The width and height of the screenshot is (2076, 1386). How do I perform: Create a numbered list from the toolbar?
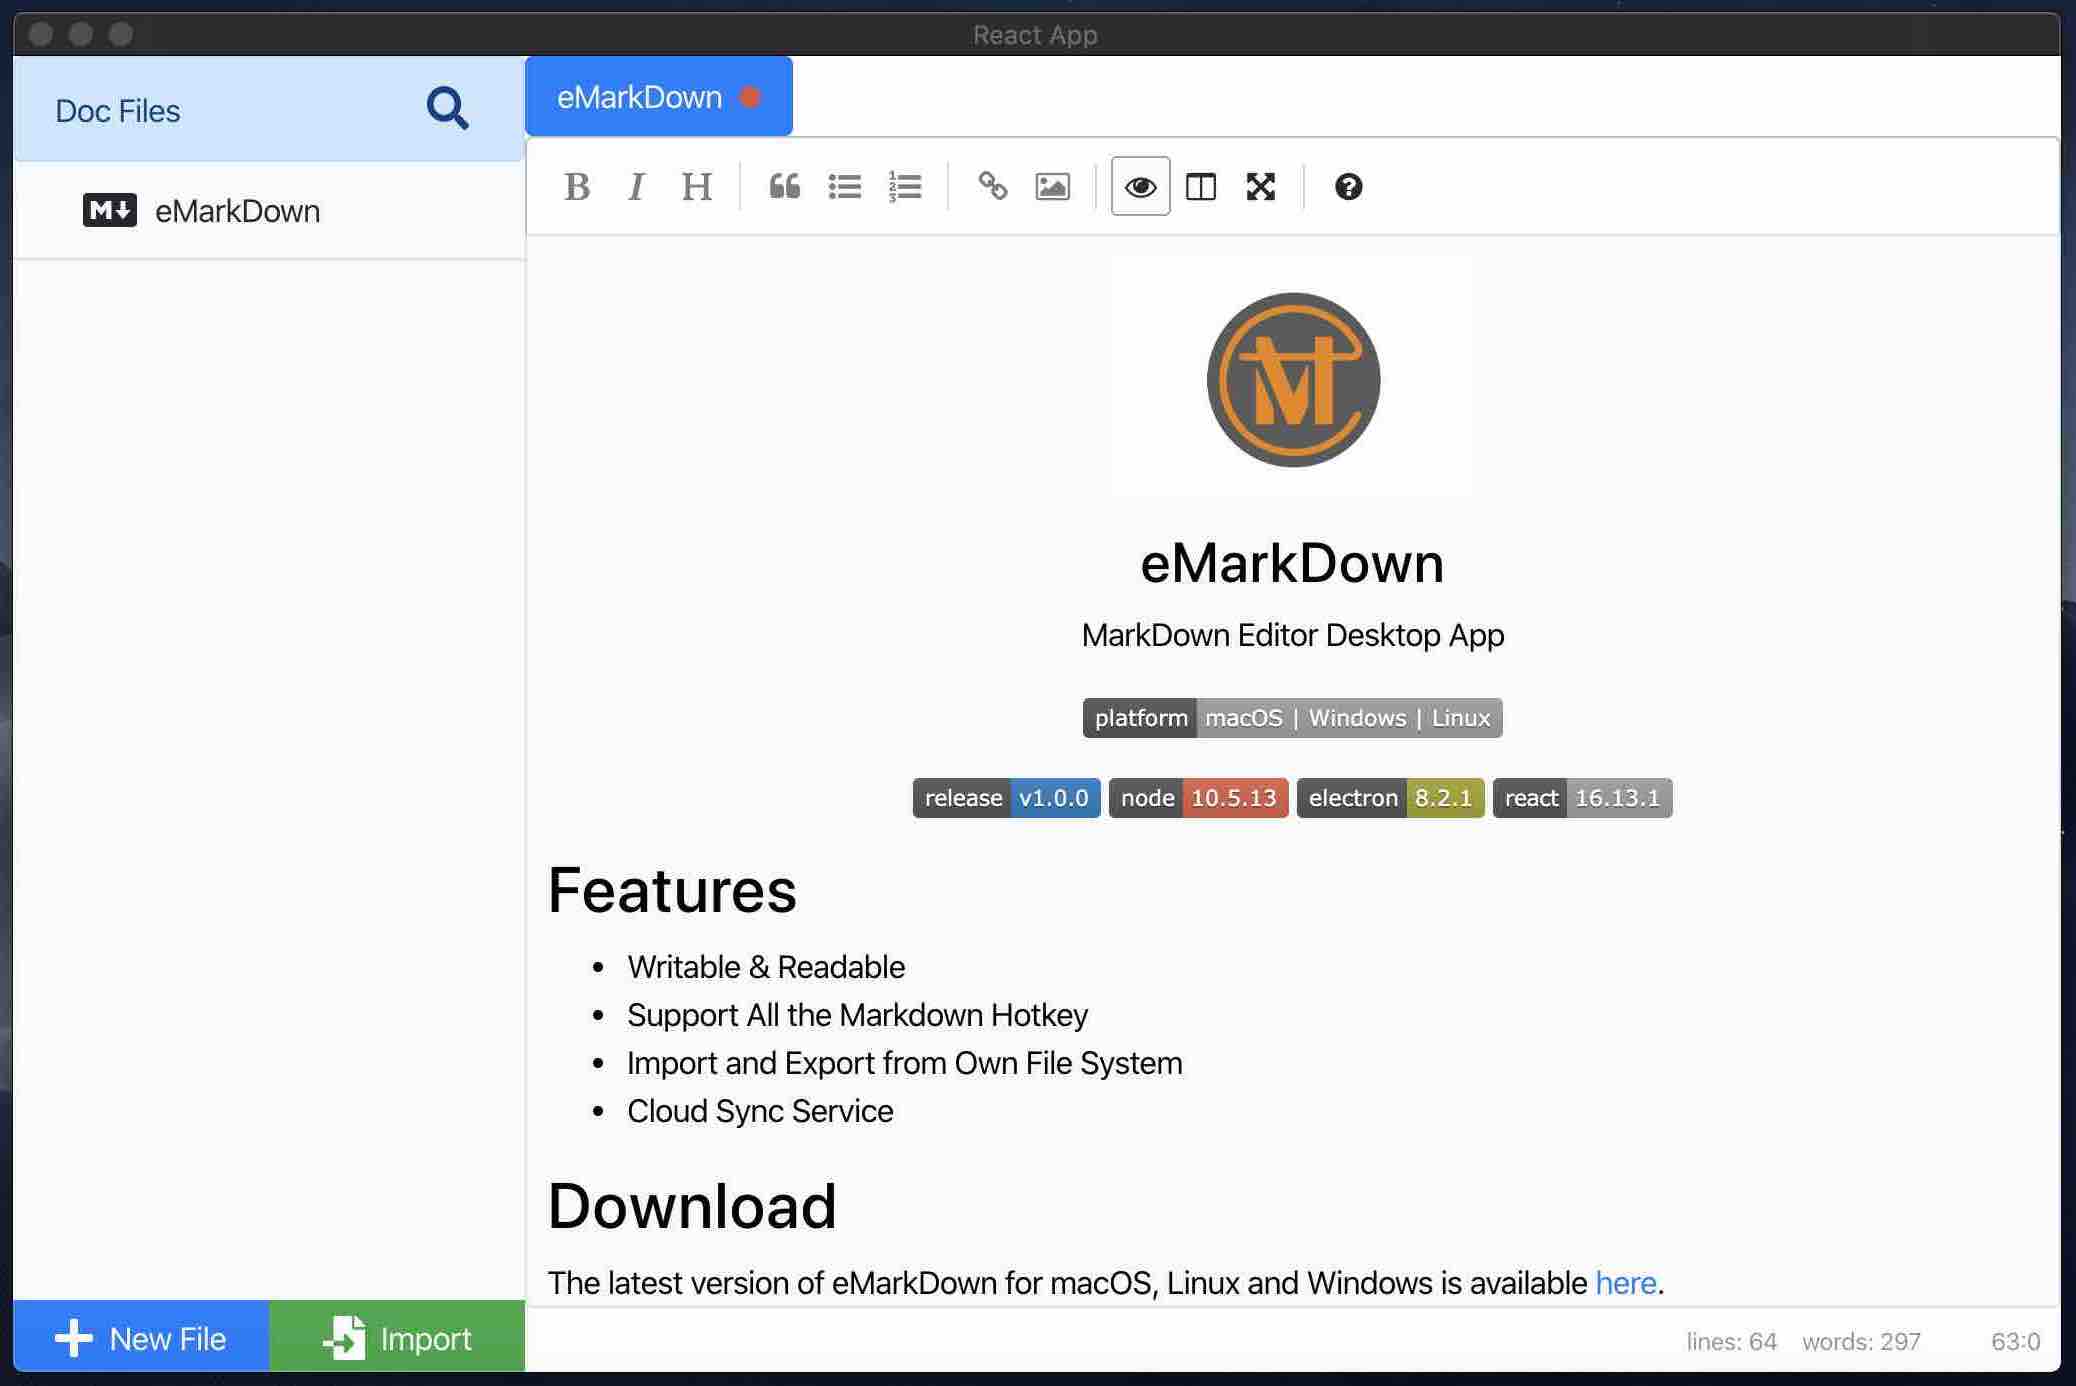pyautogui.click(x=905, y=187)
